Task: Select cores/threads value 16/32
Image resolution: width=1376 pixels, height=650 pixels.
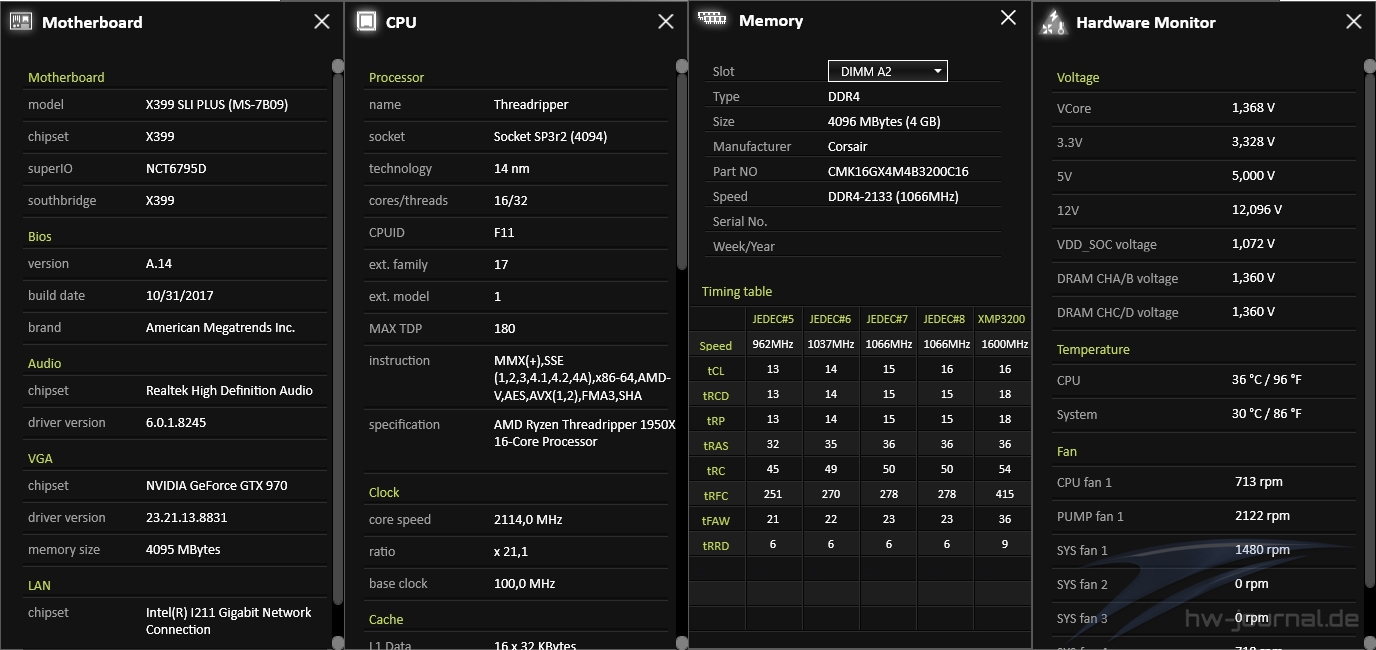Action: [x=511, y=200]
